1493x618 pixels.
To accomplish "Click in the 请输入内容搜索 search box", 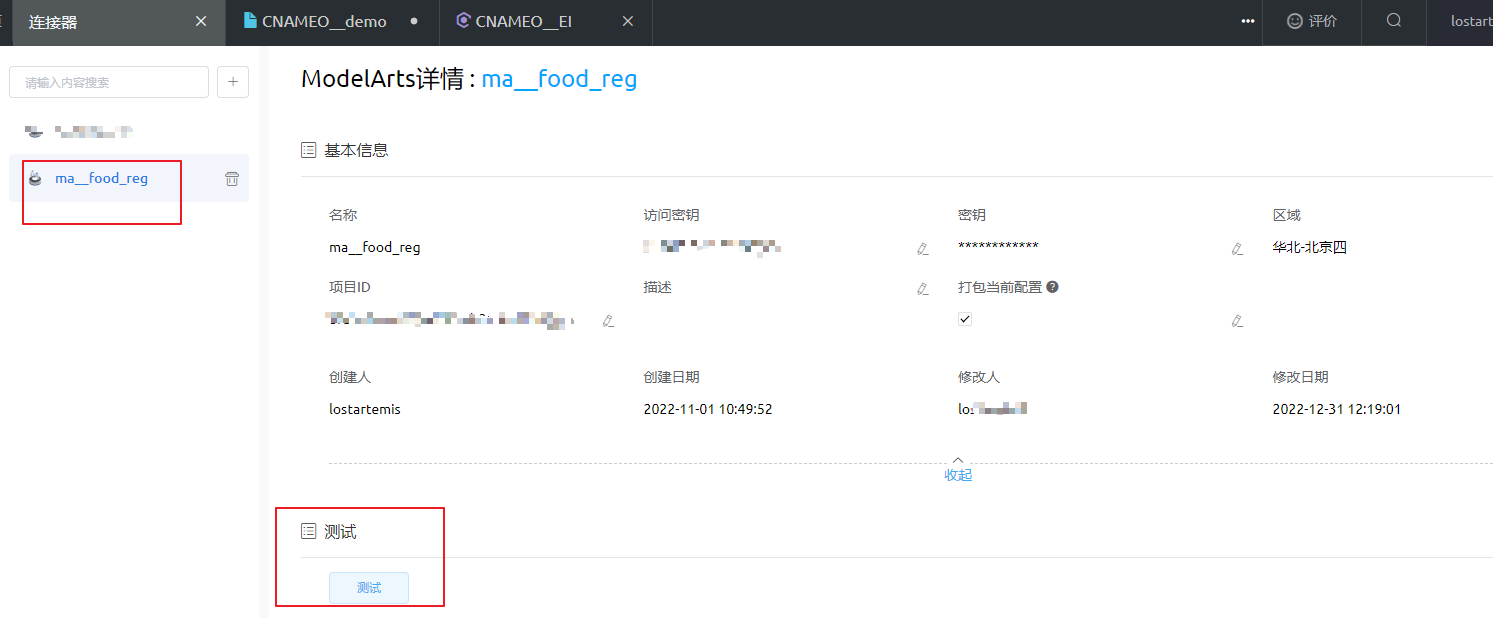I will click(109, 82).
